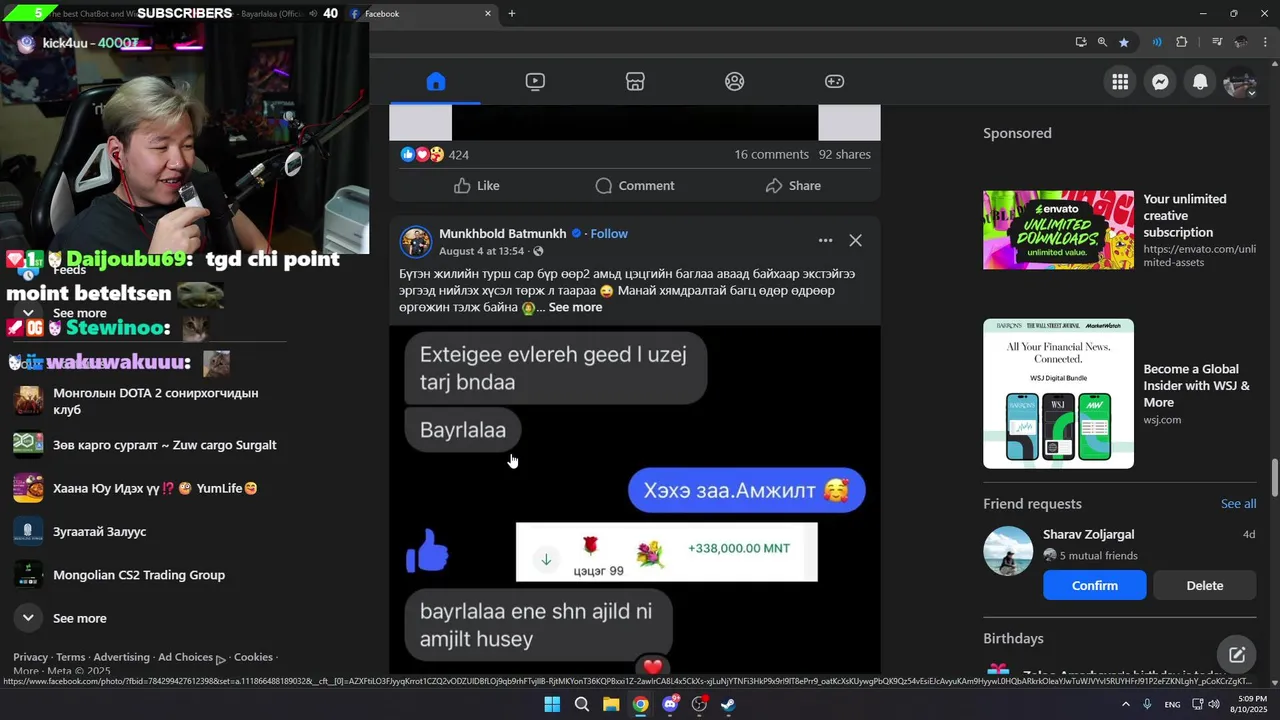This screenshot has height=720, width=1280.
Task: Open the blue sound-wave extension icon
Action: tap(1157, 42)
